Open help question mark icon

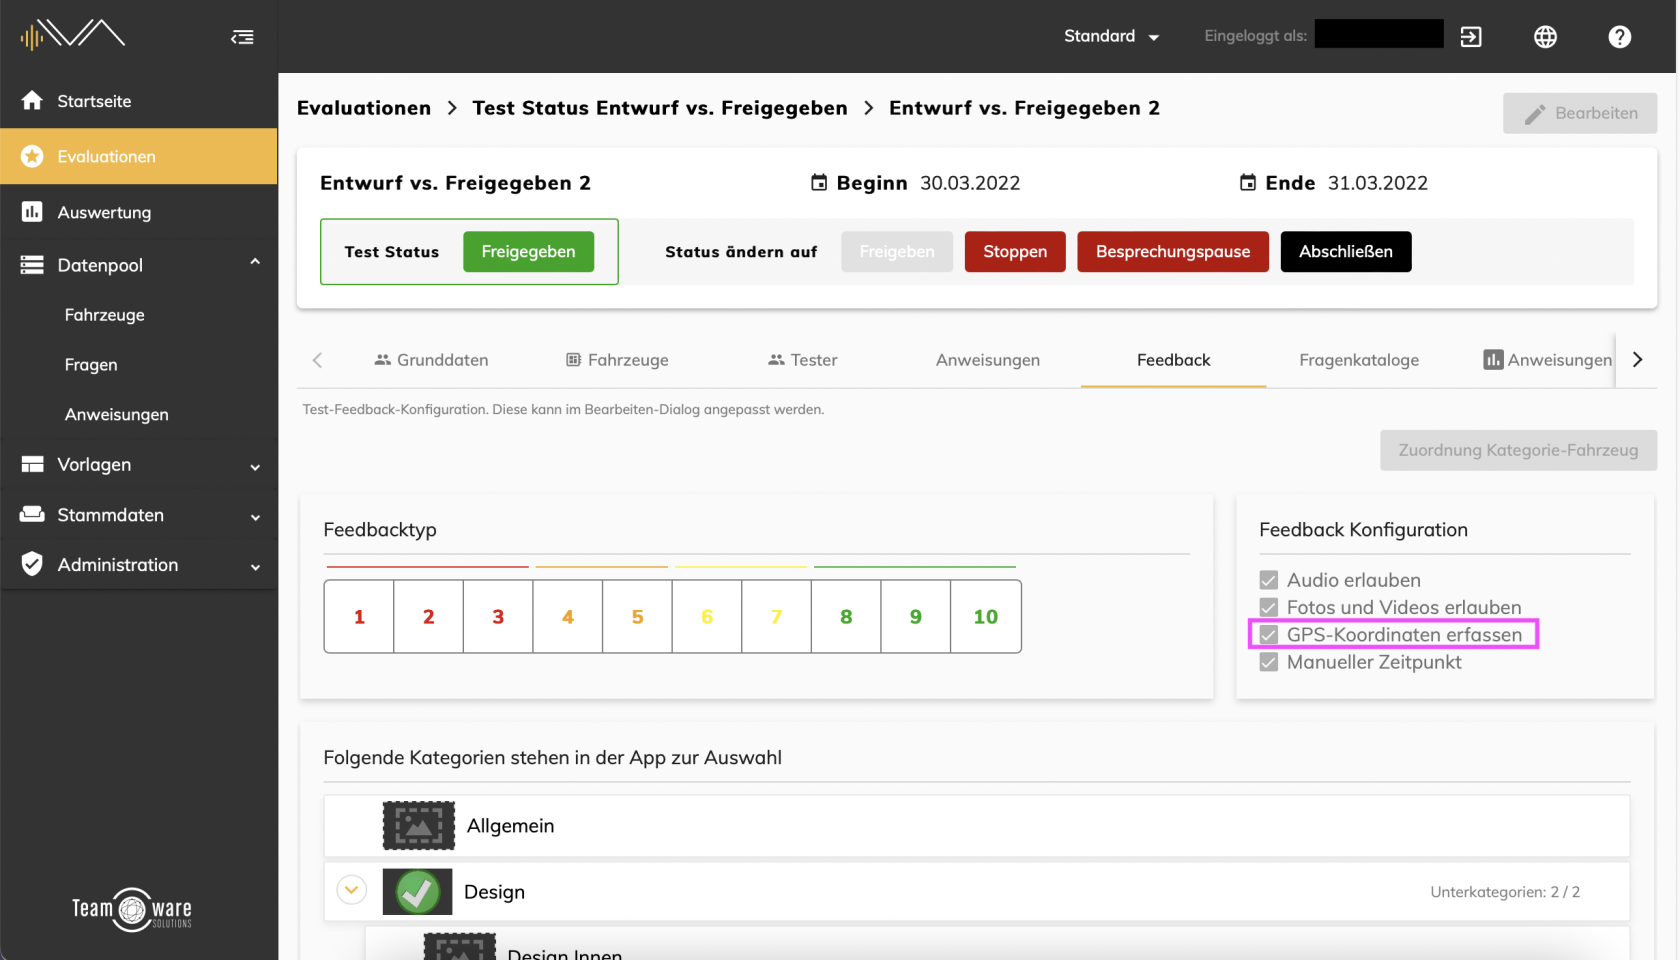pyautogui.click(x=1619, y=37)
